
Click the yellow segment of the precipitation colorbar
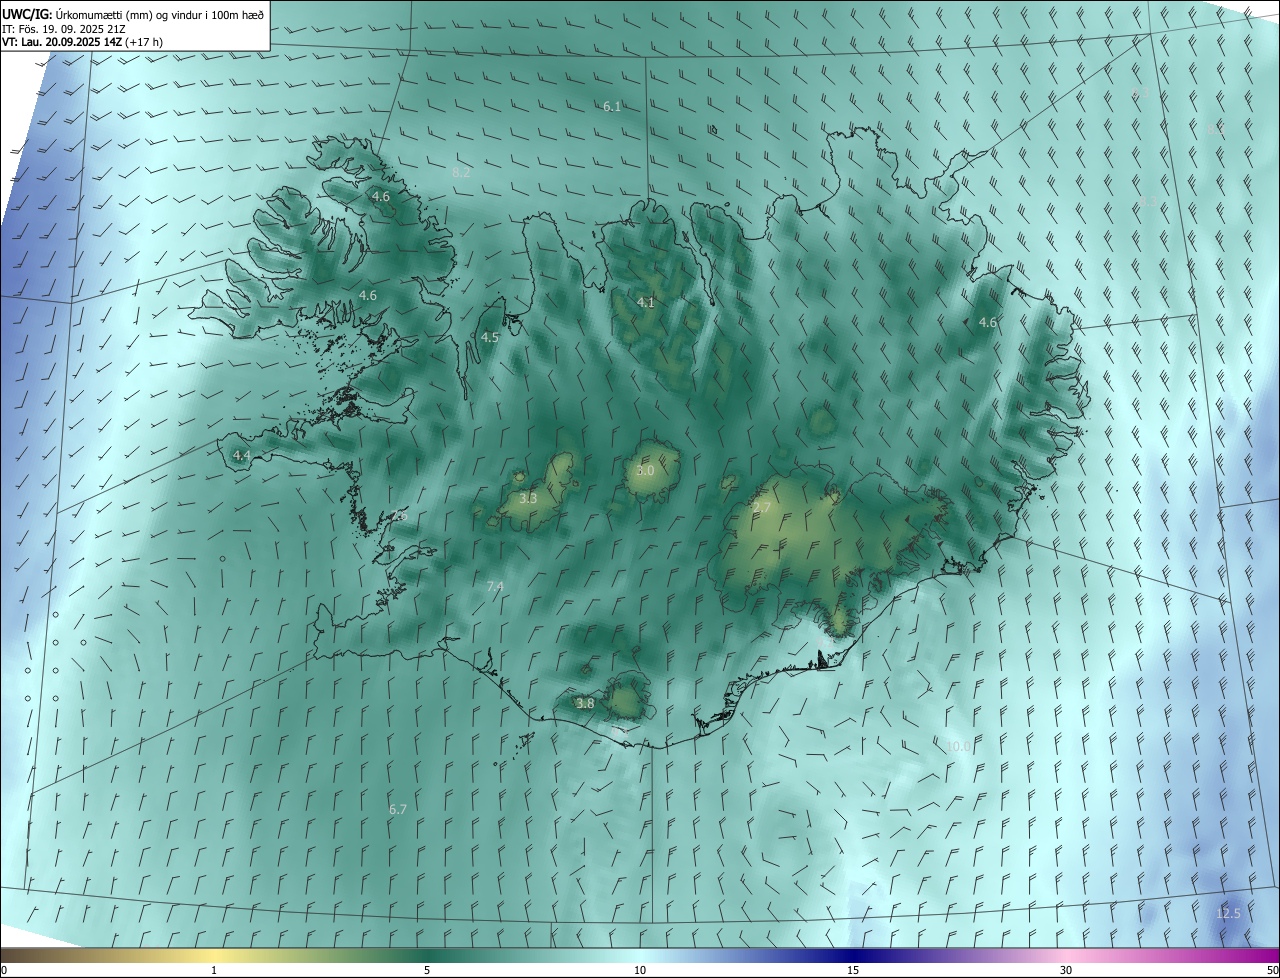click(215, 955)
